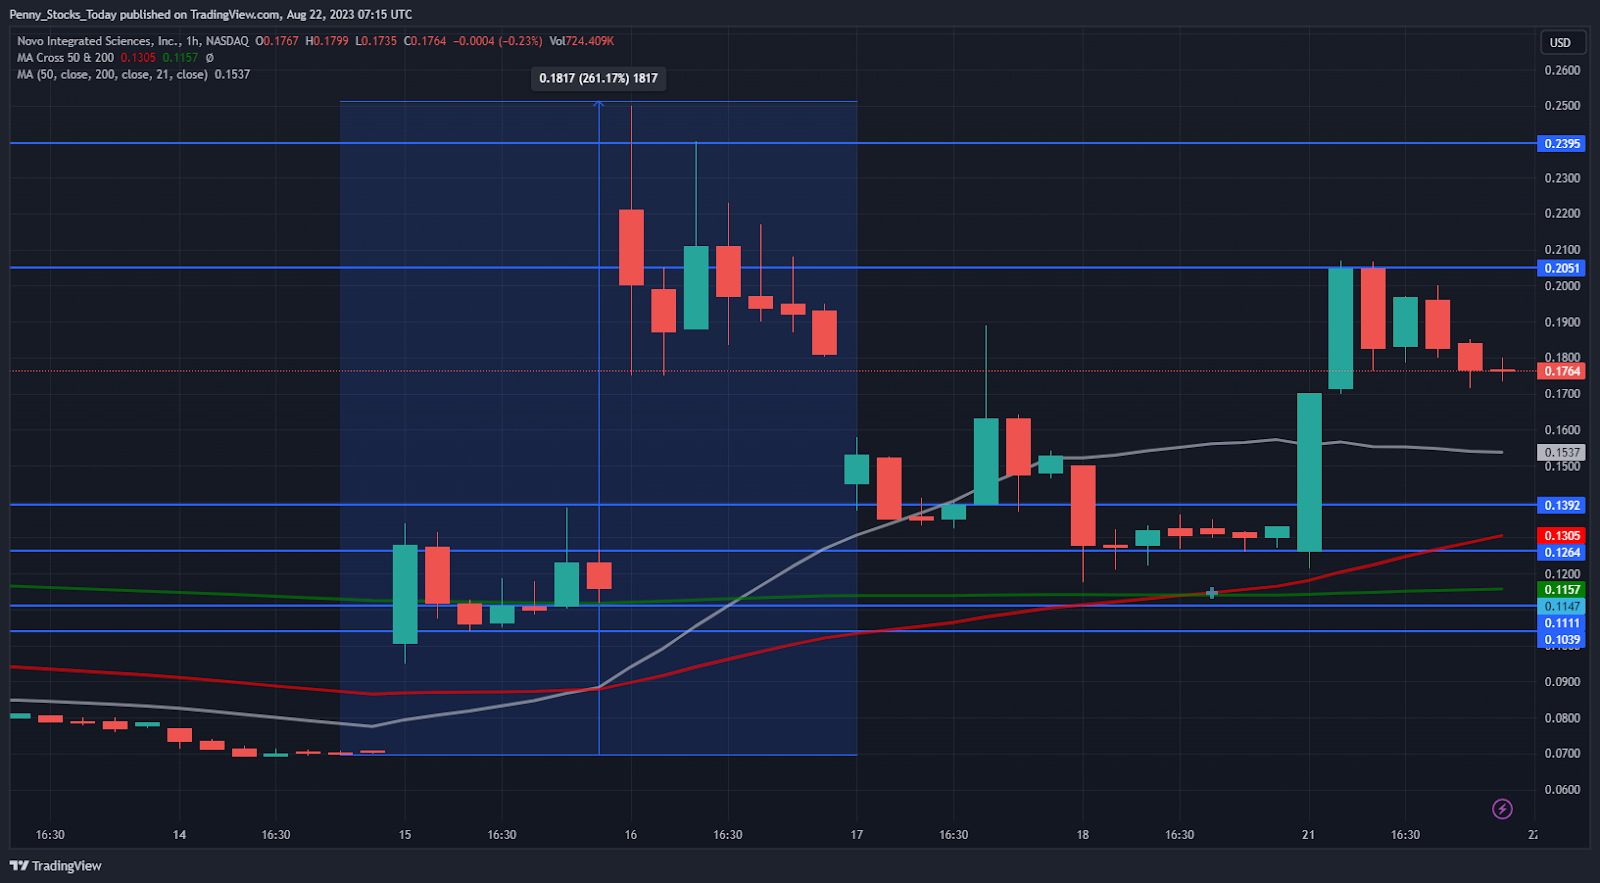
Task: Click date label 18 on time axis
Action: click(1083, 834)
